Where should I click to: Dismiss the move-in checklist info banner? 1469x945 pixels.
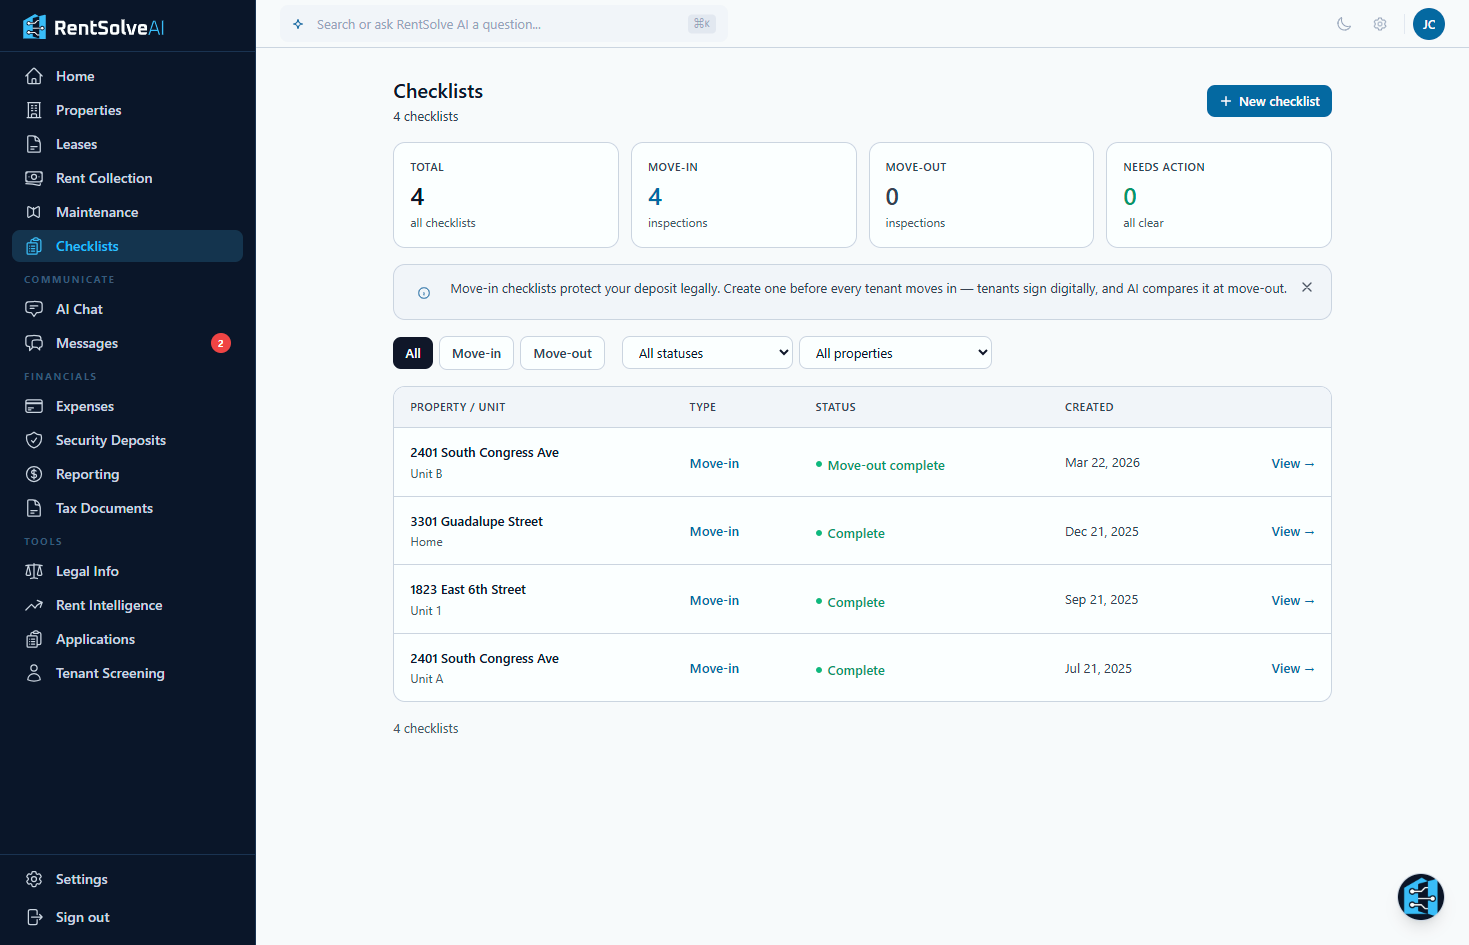point(1306,288)
